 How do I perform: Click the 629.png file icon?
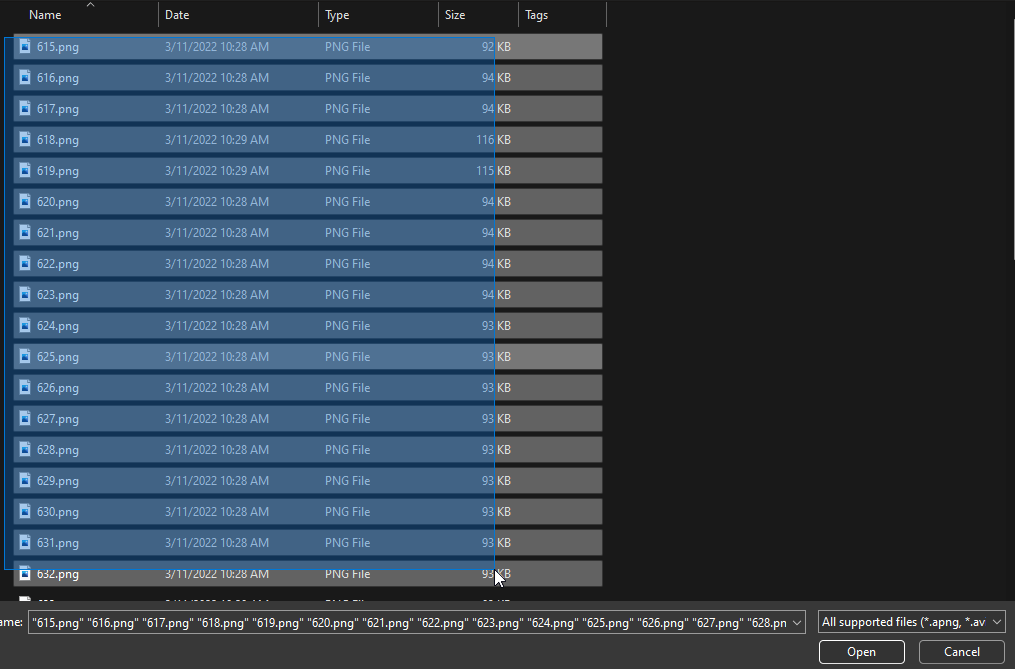click(25, 481)
